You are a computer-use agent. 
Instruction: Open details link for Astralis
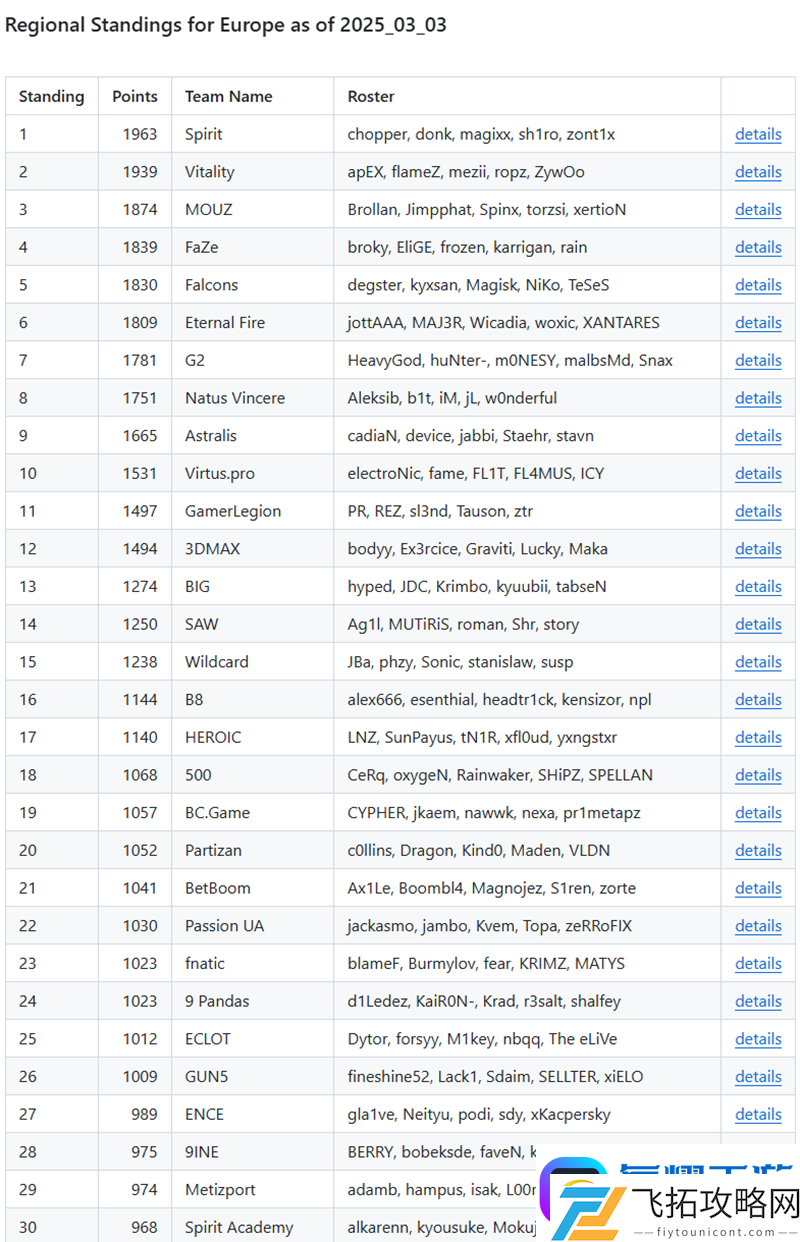click(758, 436)
